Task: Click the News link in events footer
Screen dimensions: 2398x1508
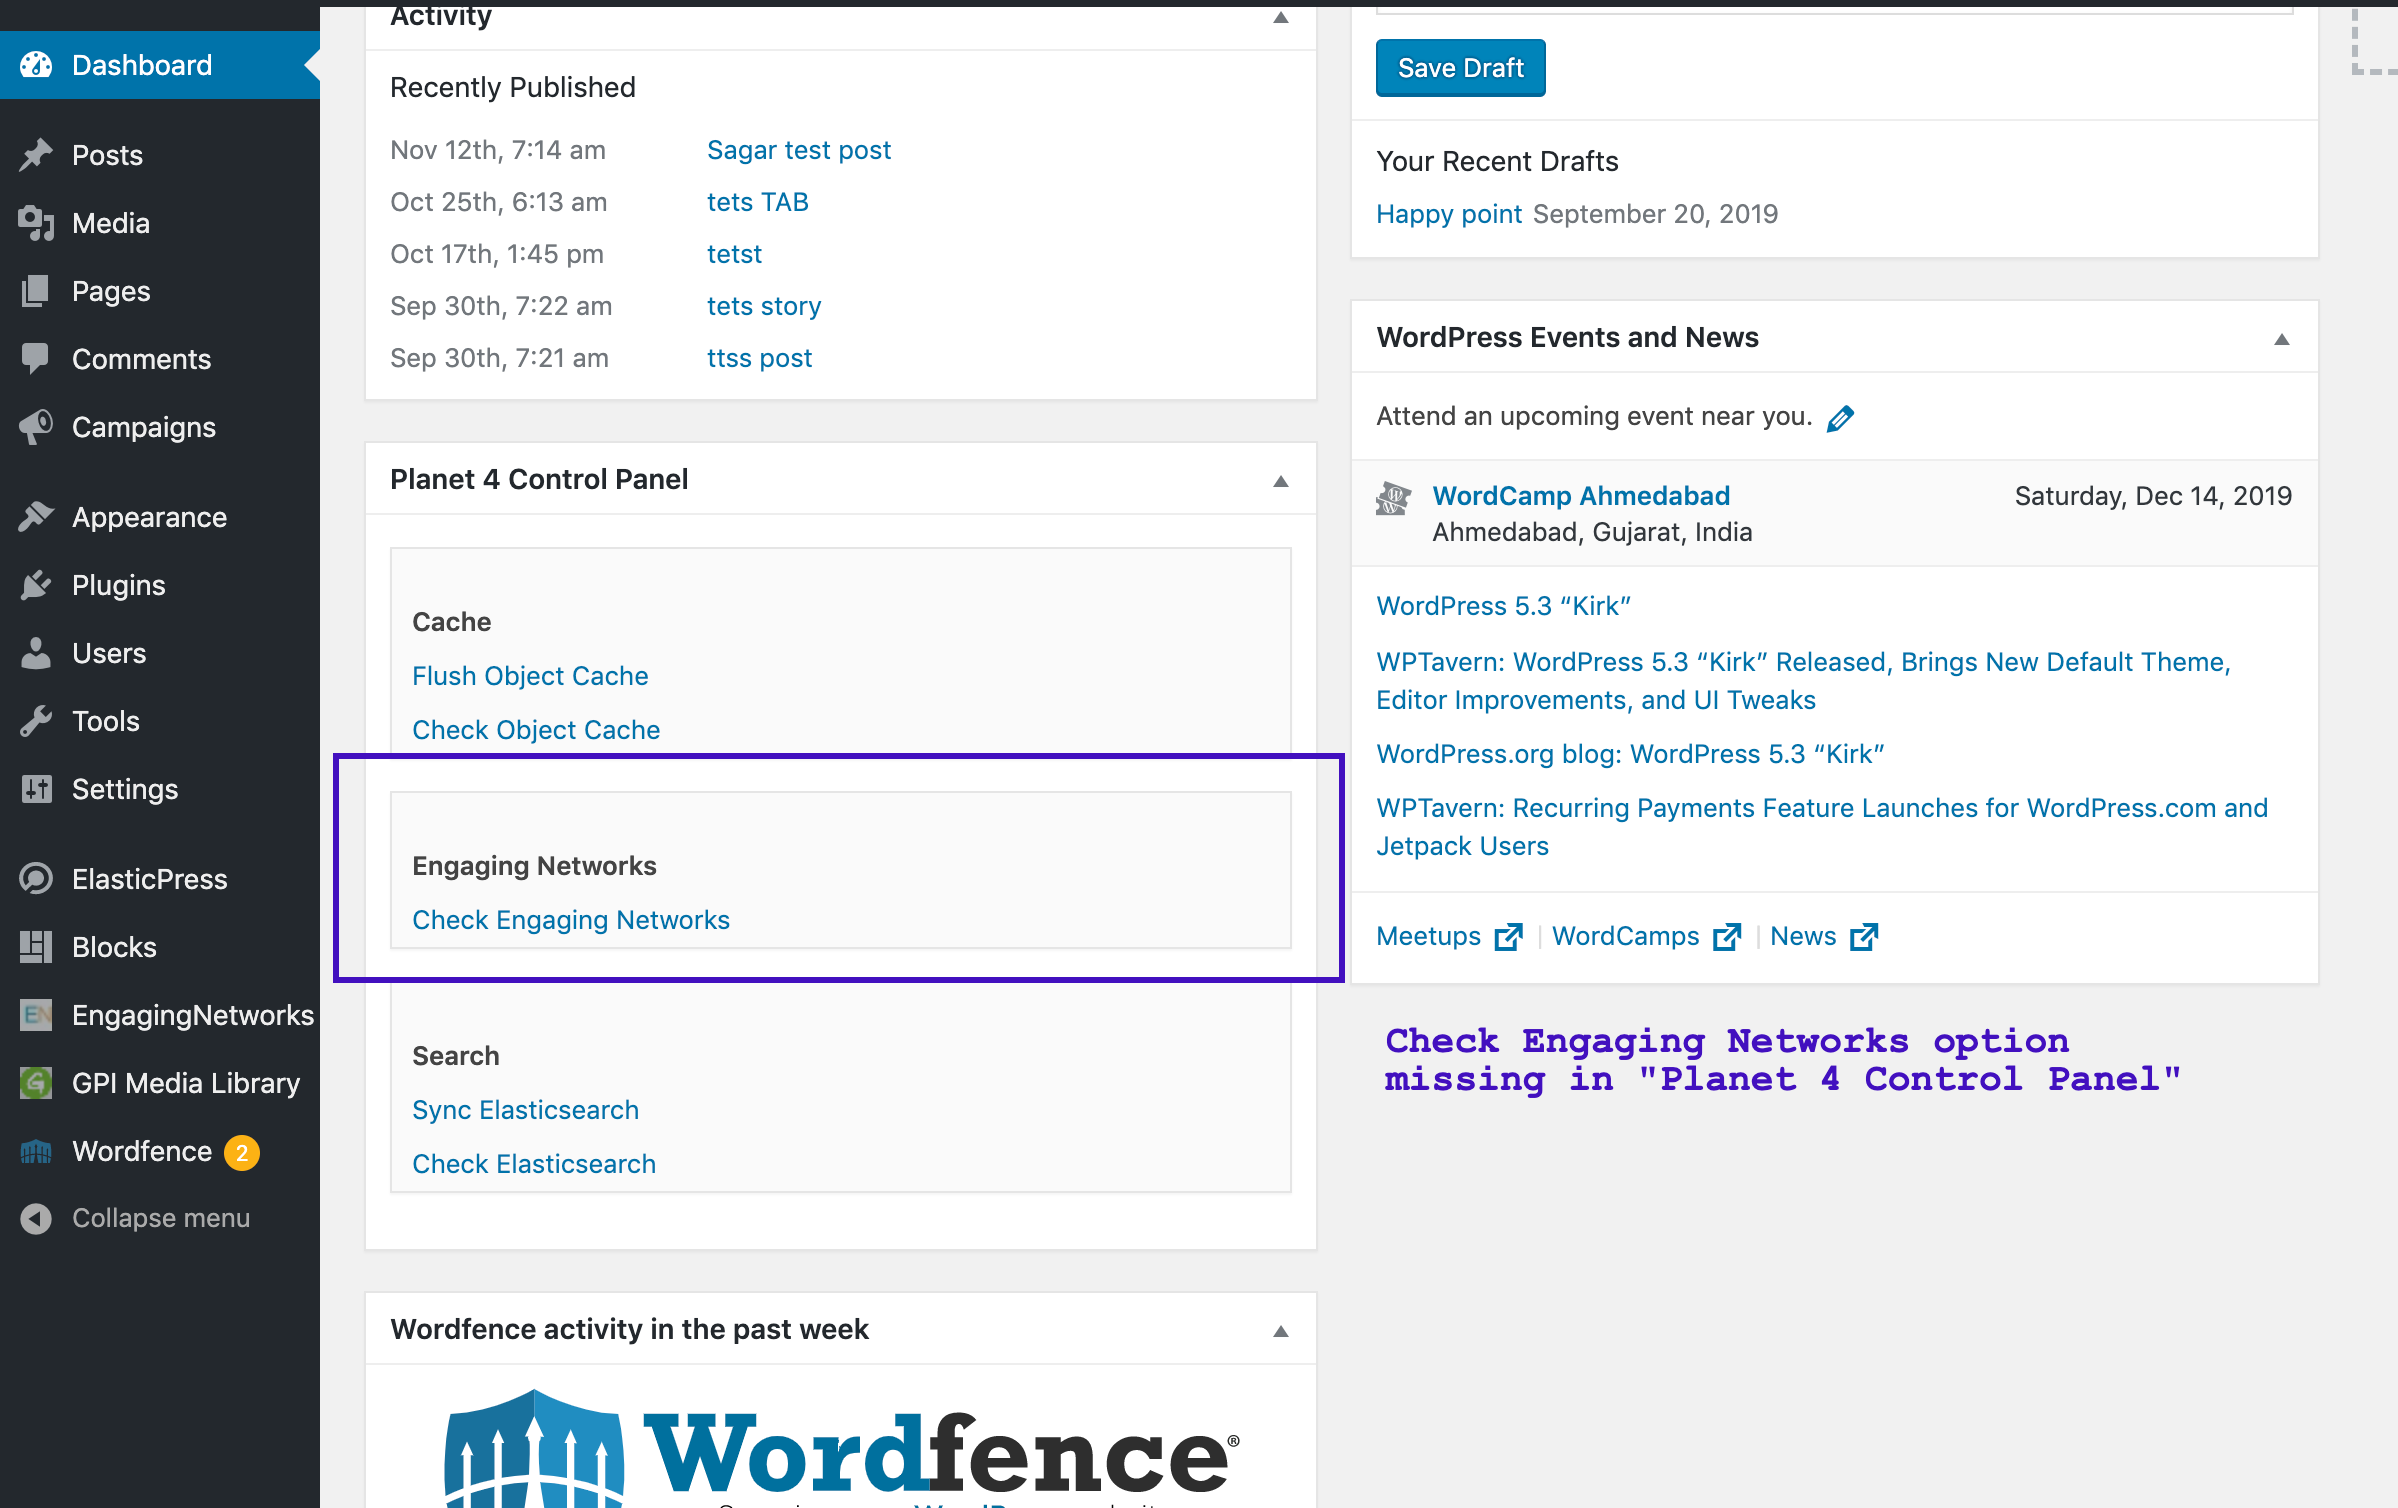Action: pos(1803,936)
